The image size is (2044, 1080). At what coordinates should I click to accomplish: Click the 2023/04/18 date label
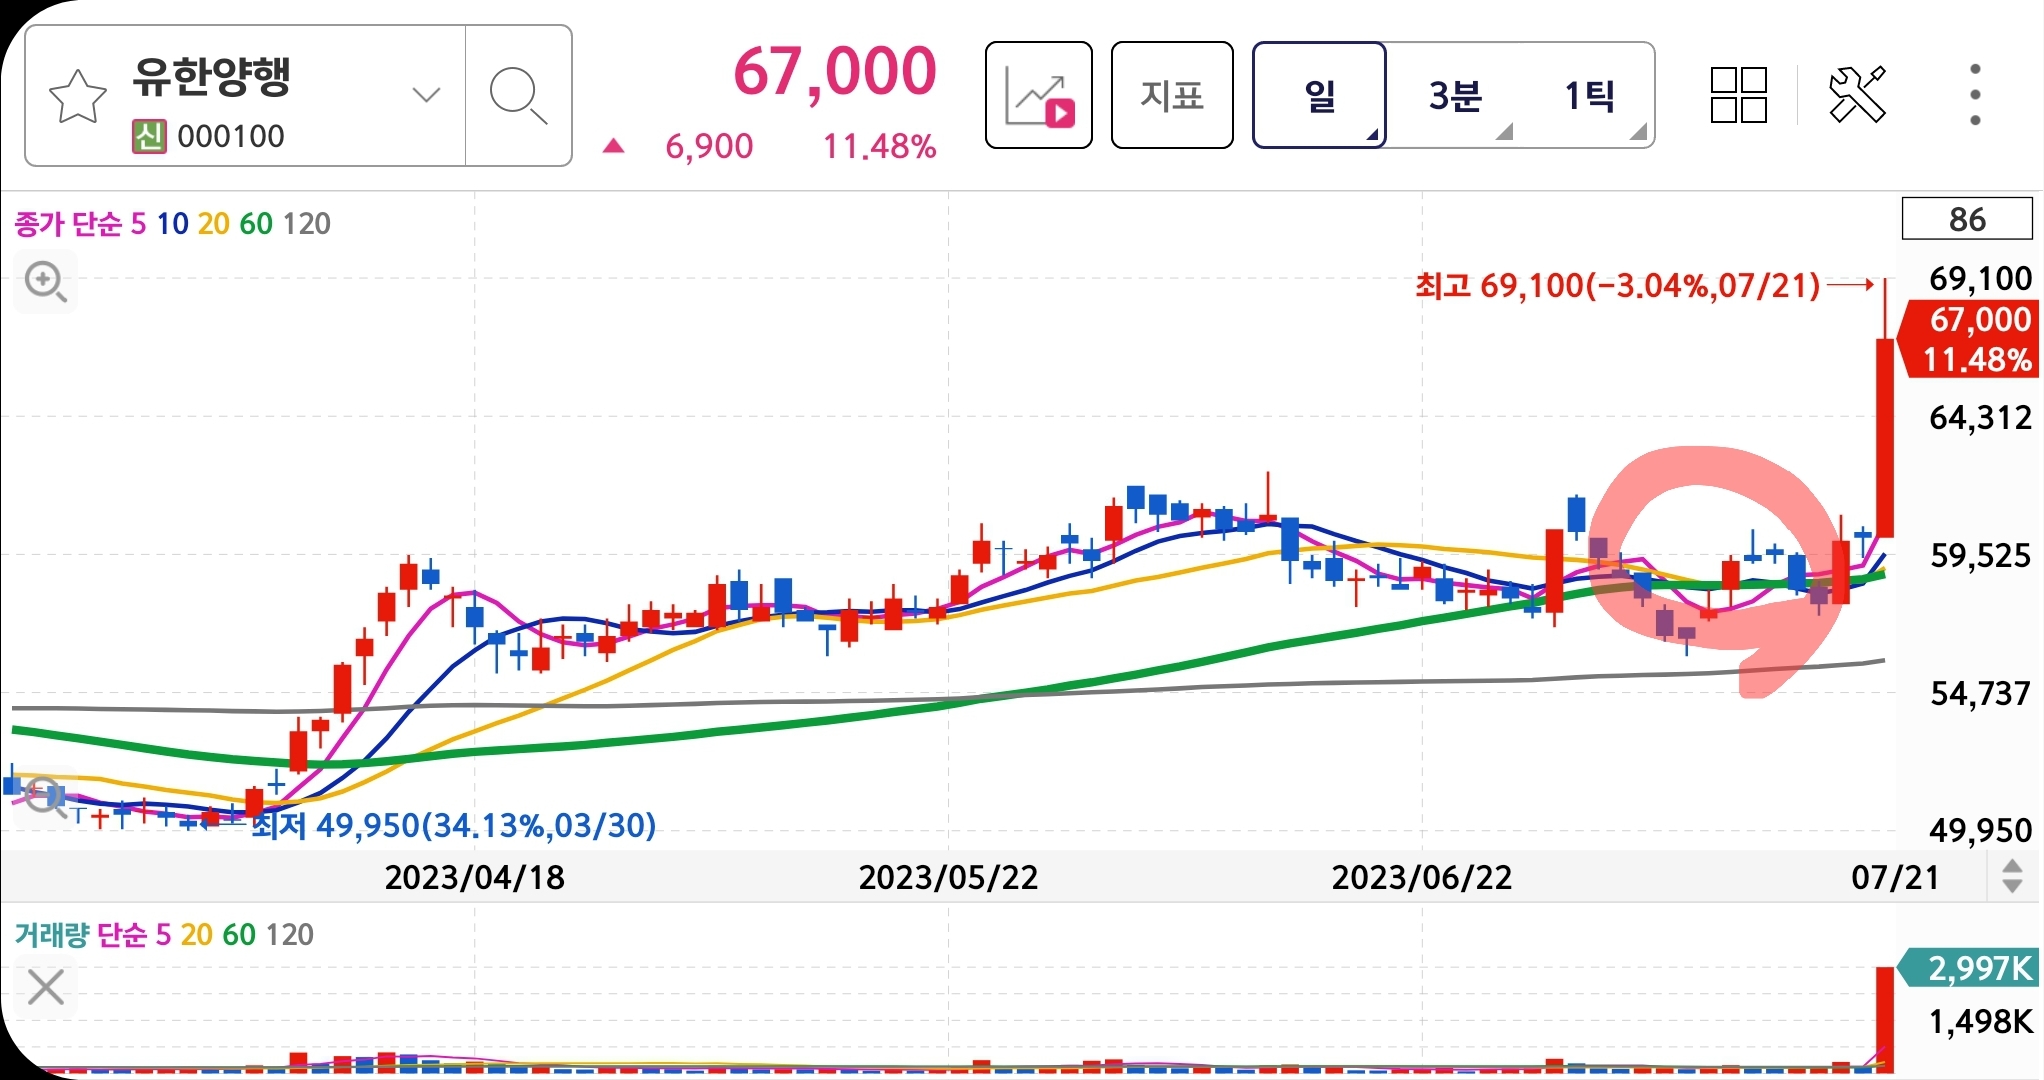(x=475, y=878)
